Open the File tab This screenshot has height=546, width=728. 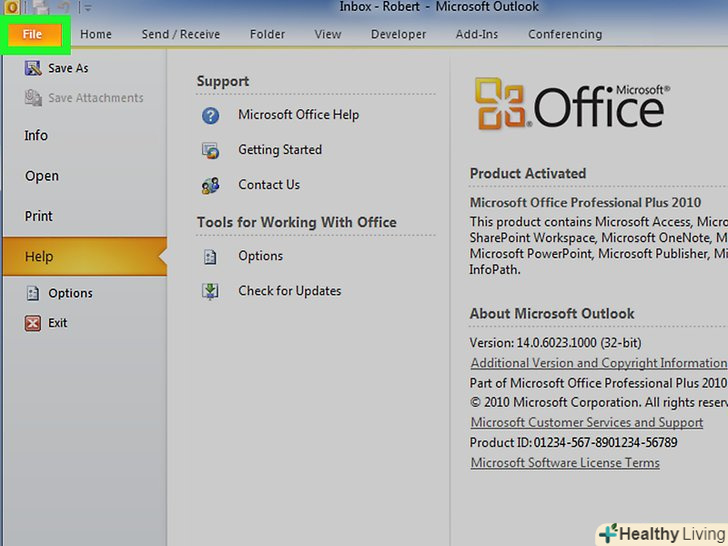(33, 34)
